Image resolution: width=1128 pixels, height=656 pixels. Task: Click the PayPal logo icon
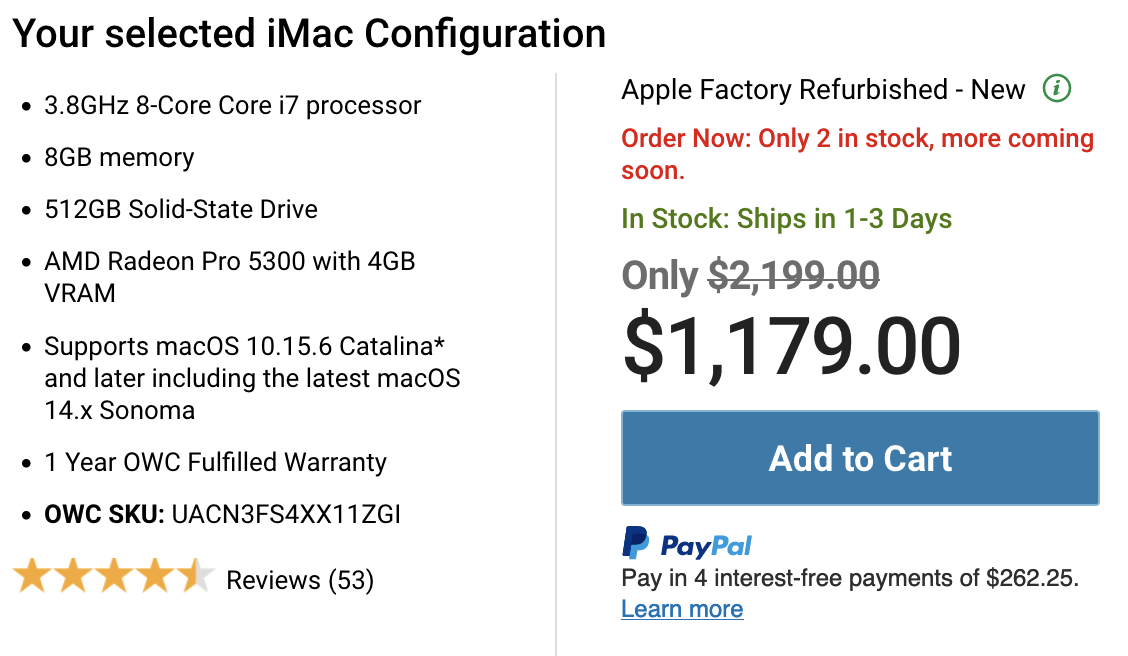[635, 542]
